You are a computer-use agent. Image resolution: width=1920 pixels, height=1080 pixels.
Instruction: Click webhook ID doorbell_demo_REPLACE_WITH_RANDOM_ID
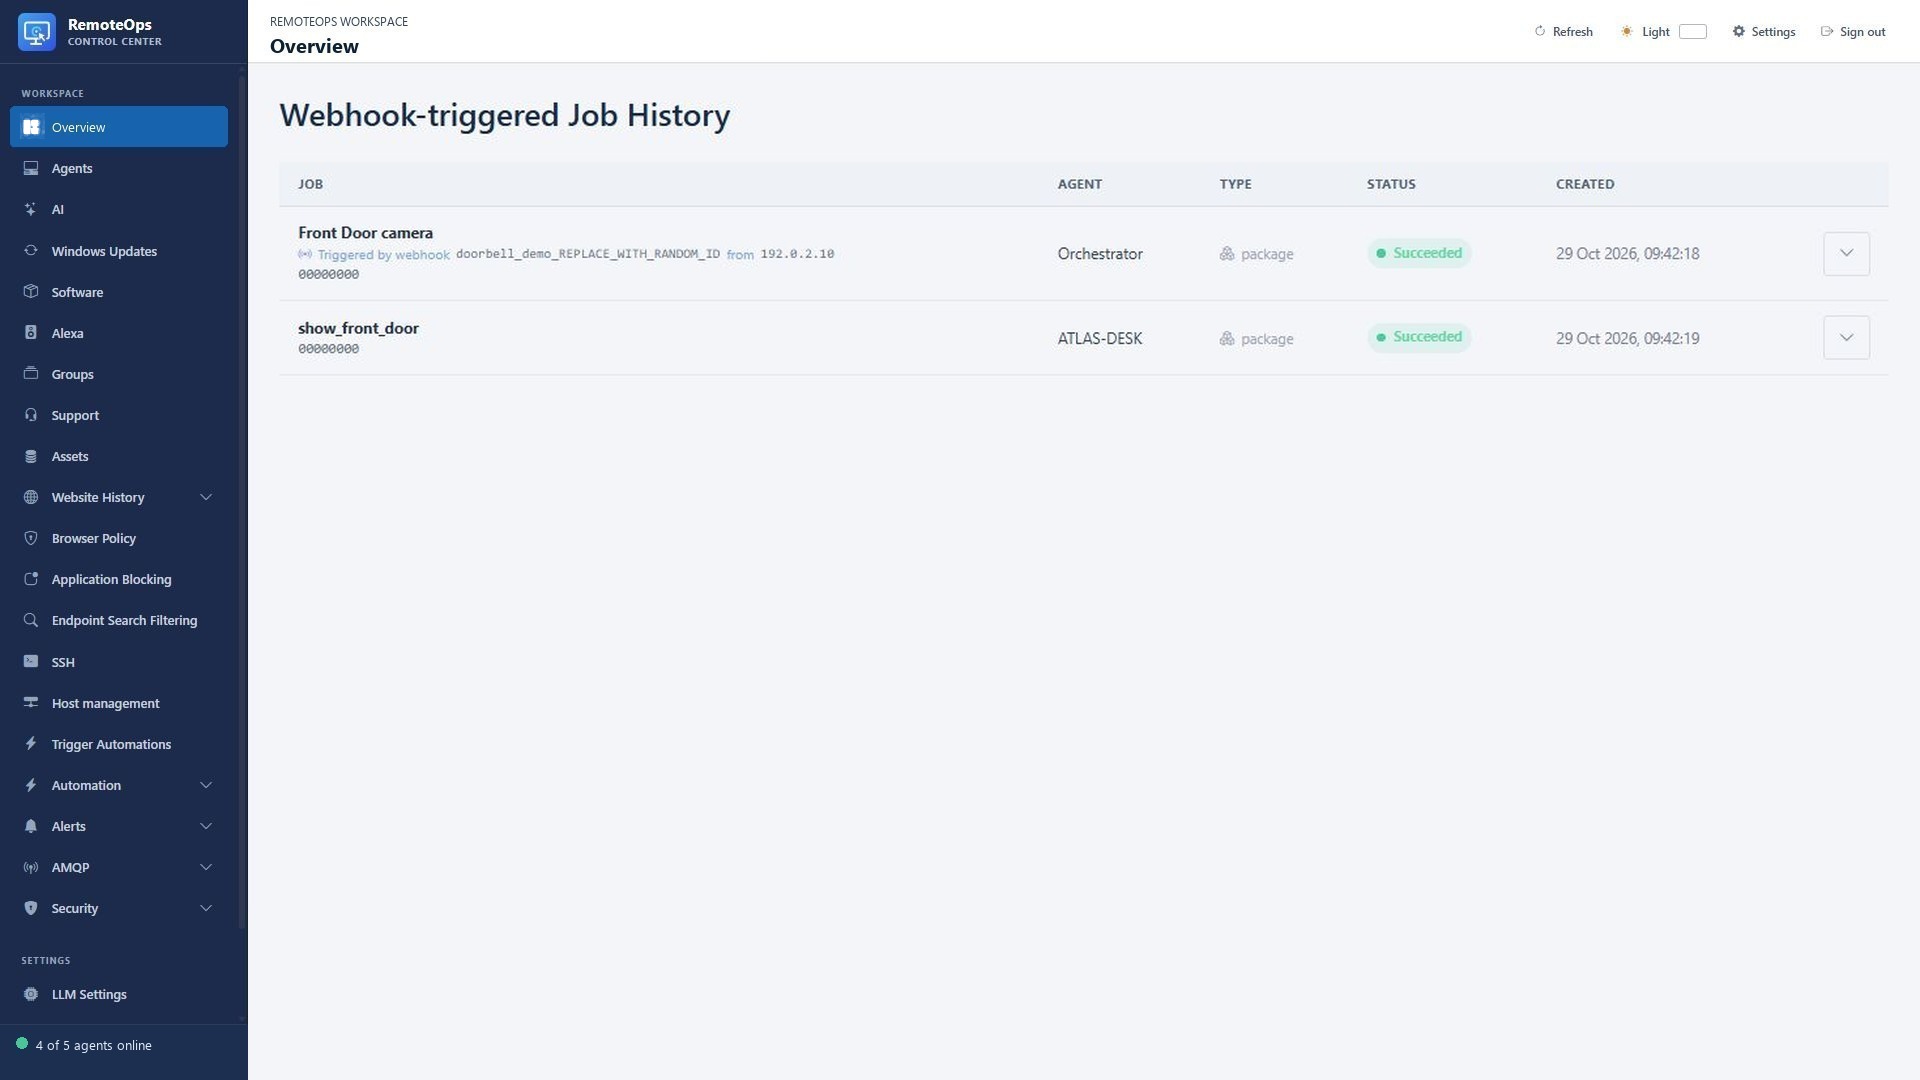point(588,254)
